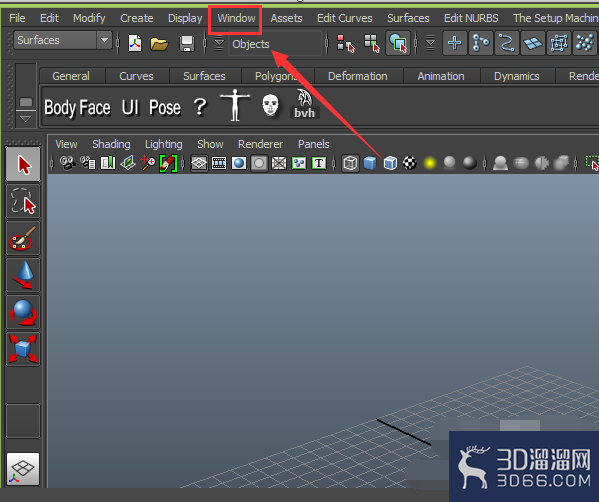Open the File menu

(17, 18)
